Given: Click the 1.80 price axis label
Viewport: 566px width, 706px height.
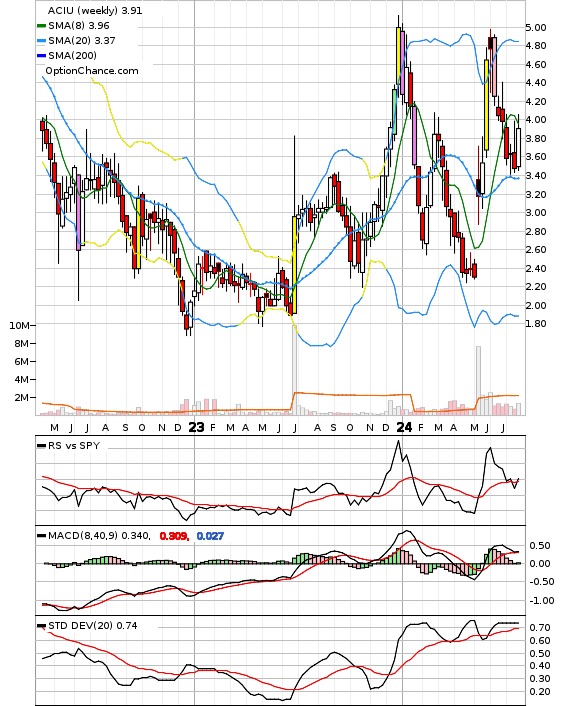Looking at the screenshot, I should tap(536, 324).
